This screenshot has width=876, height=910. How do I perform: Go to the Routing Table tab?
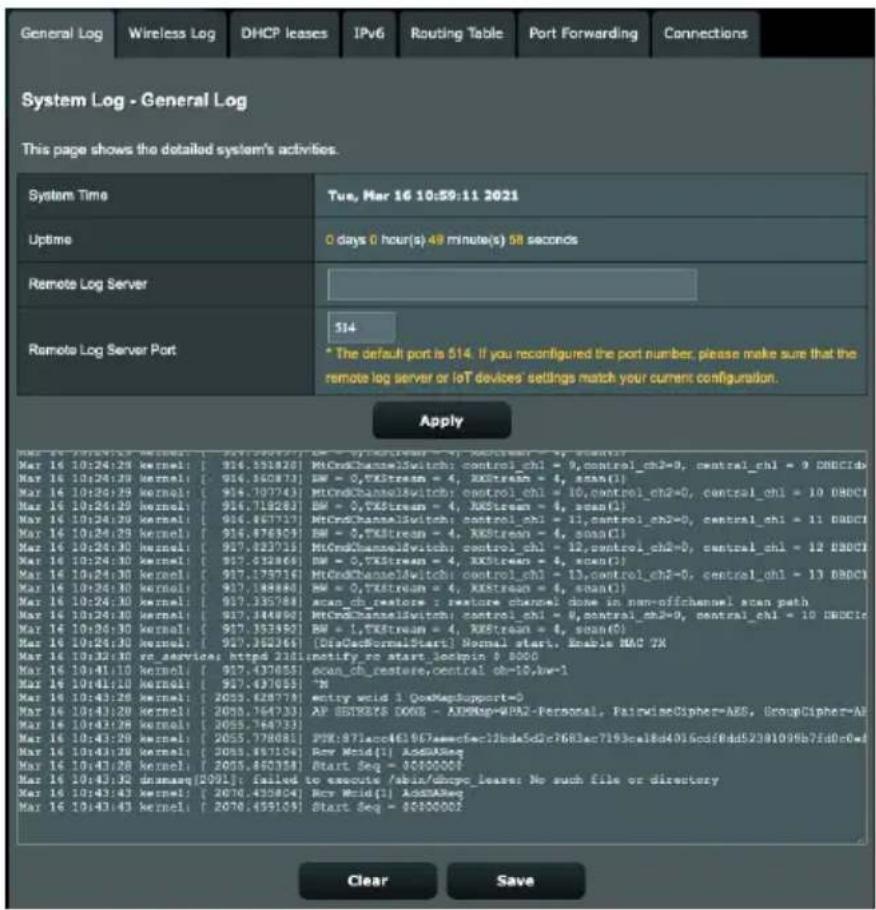point(457,34)
